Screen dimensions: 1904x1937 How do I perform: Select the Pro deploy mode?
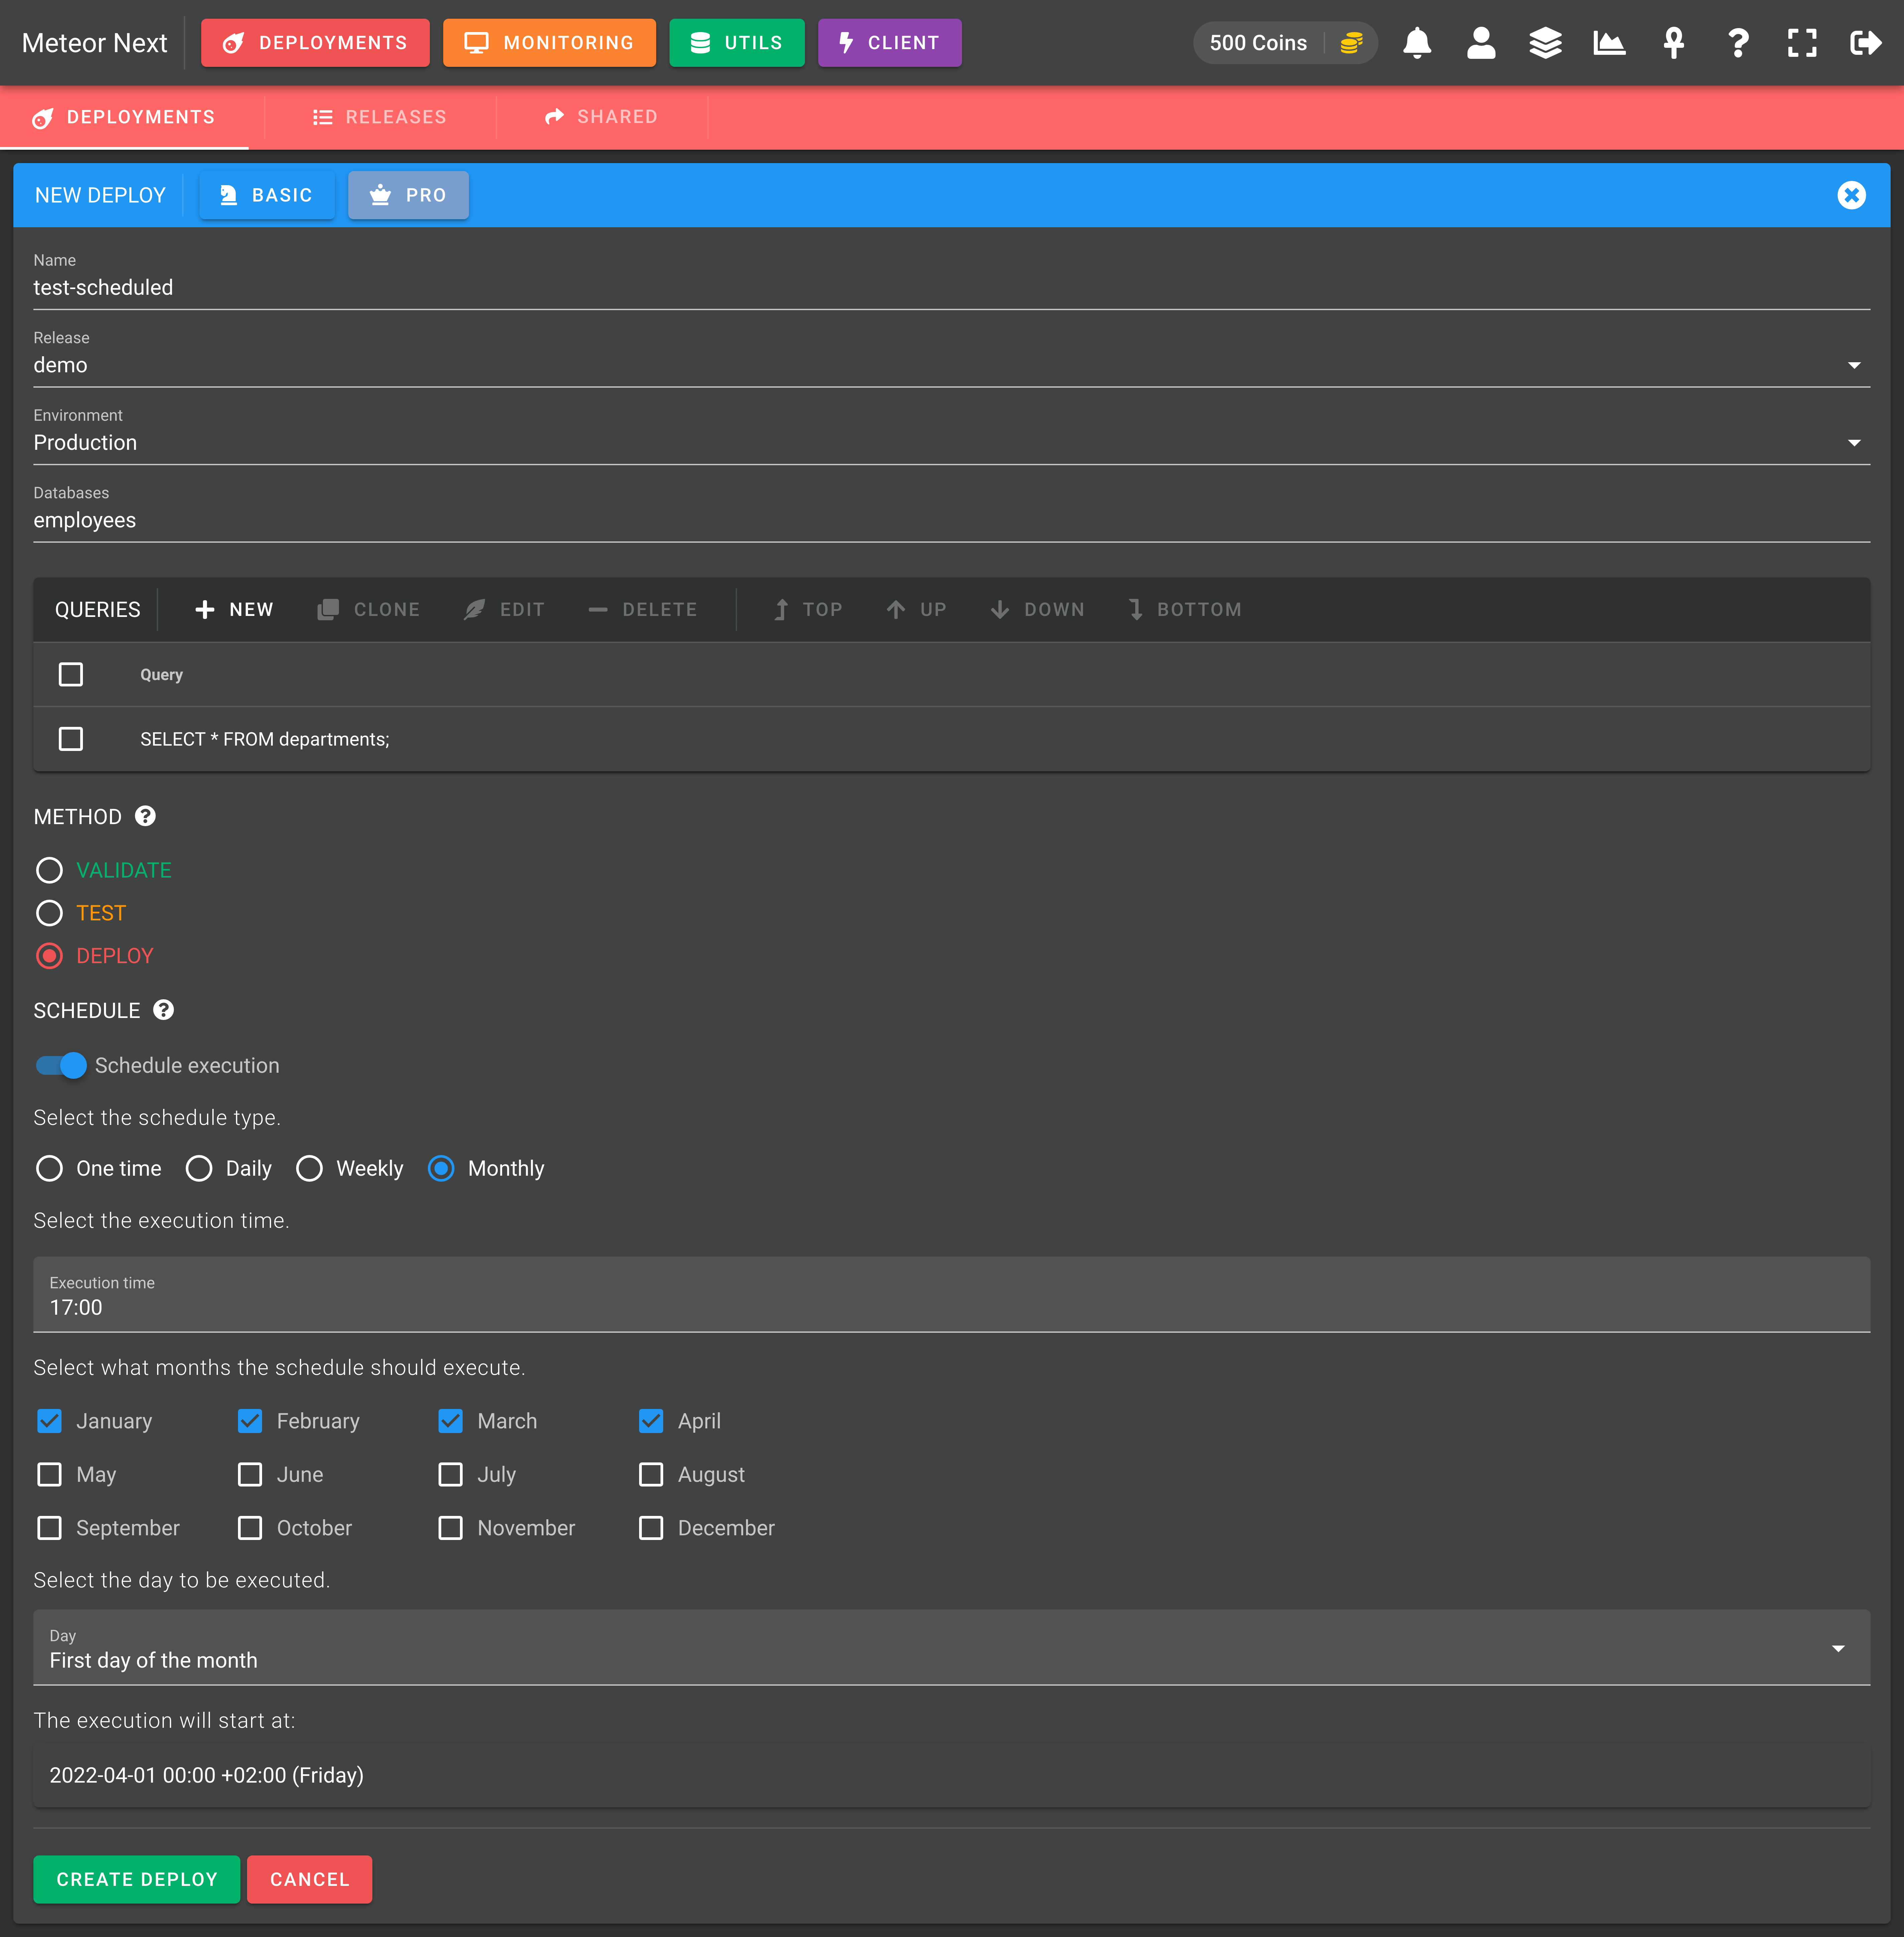[408, 195]
